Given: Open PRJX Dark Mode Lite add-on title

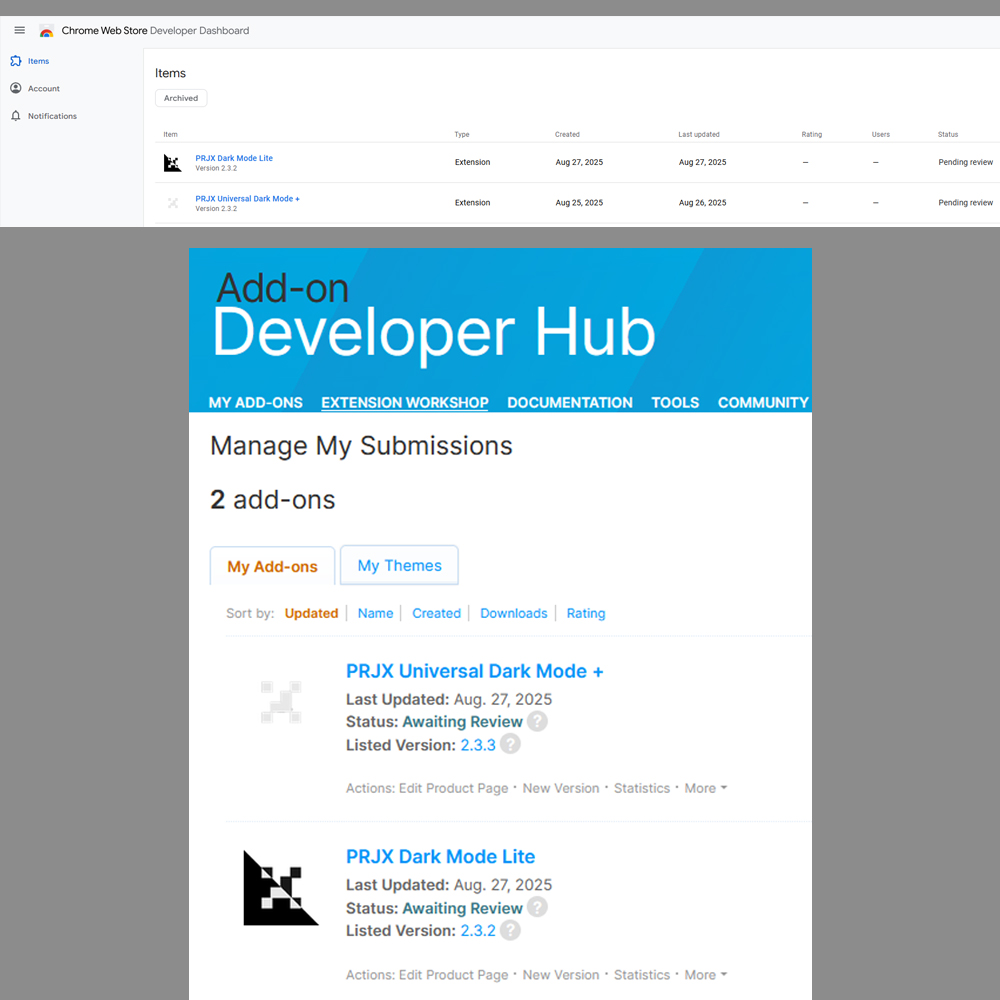Looking at the screenshot, I should pos(440,857).
